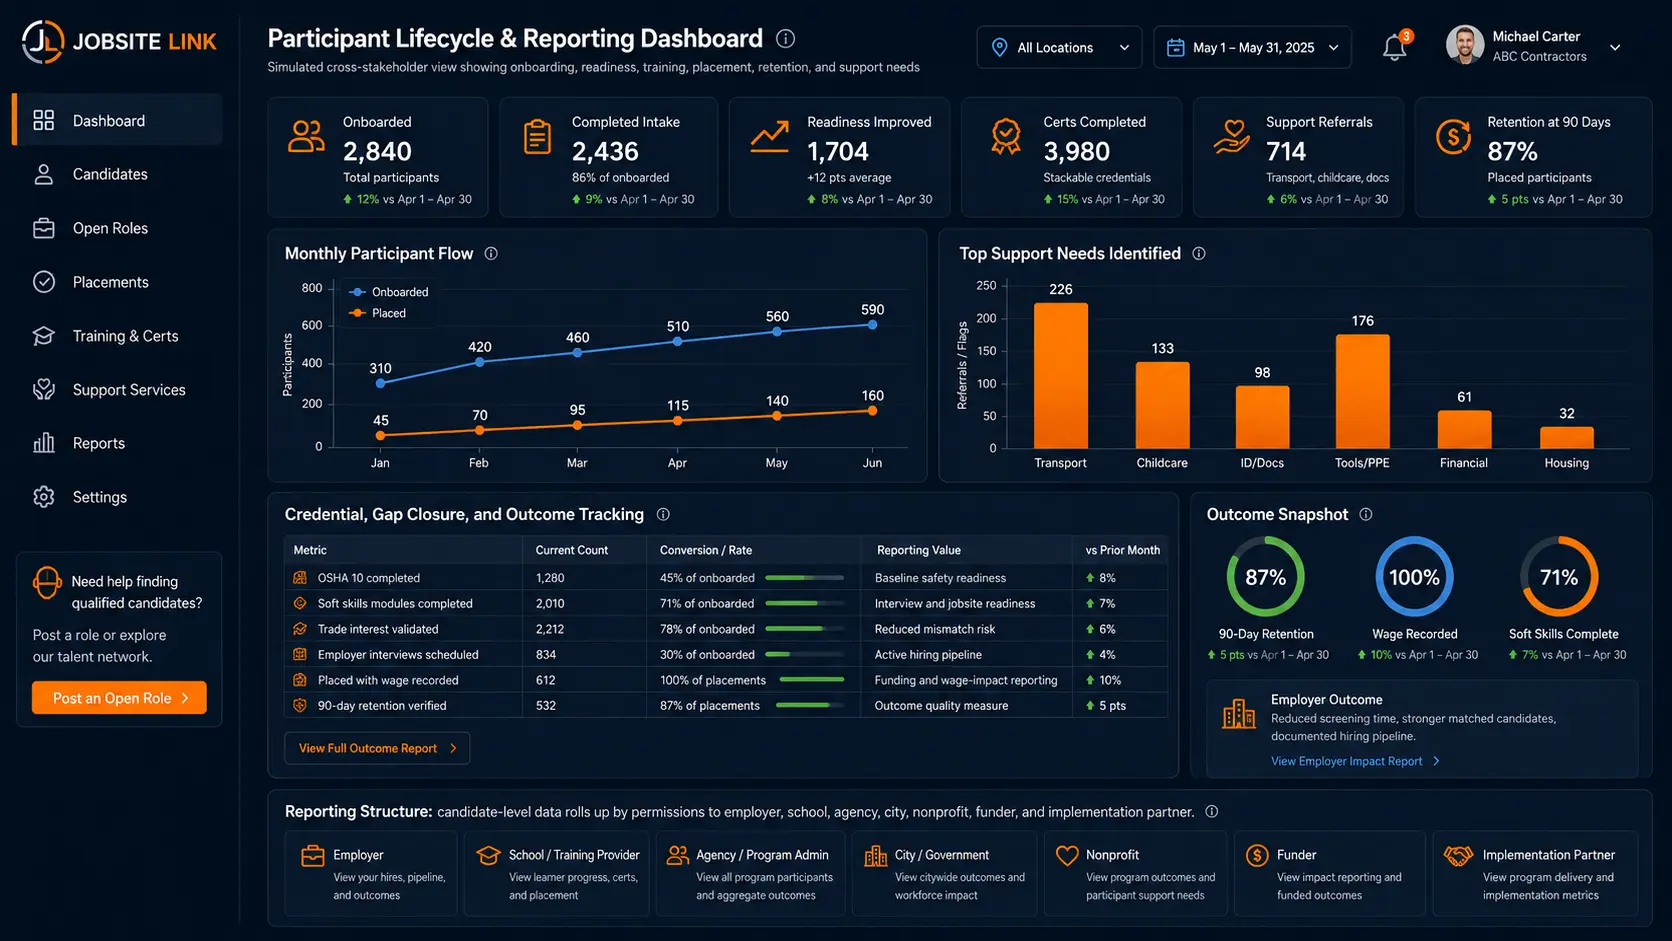Open the notifications bell

pyautogui.click(x=1395, y=47)
